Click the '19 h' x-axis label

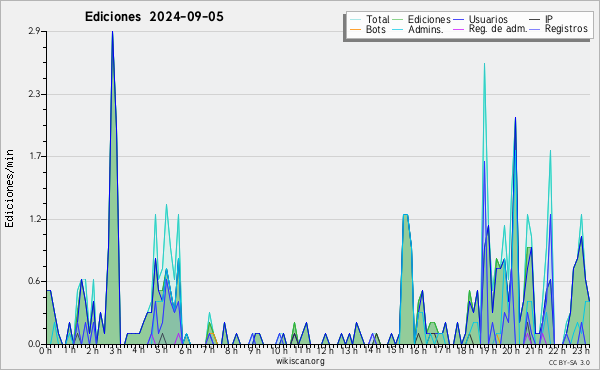tap(488, 351)
